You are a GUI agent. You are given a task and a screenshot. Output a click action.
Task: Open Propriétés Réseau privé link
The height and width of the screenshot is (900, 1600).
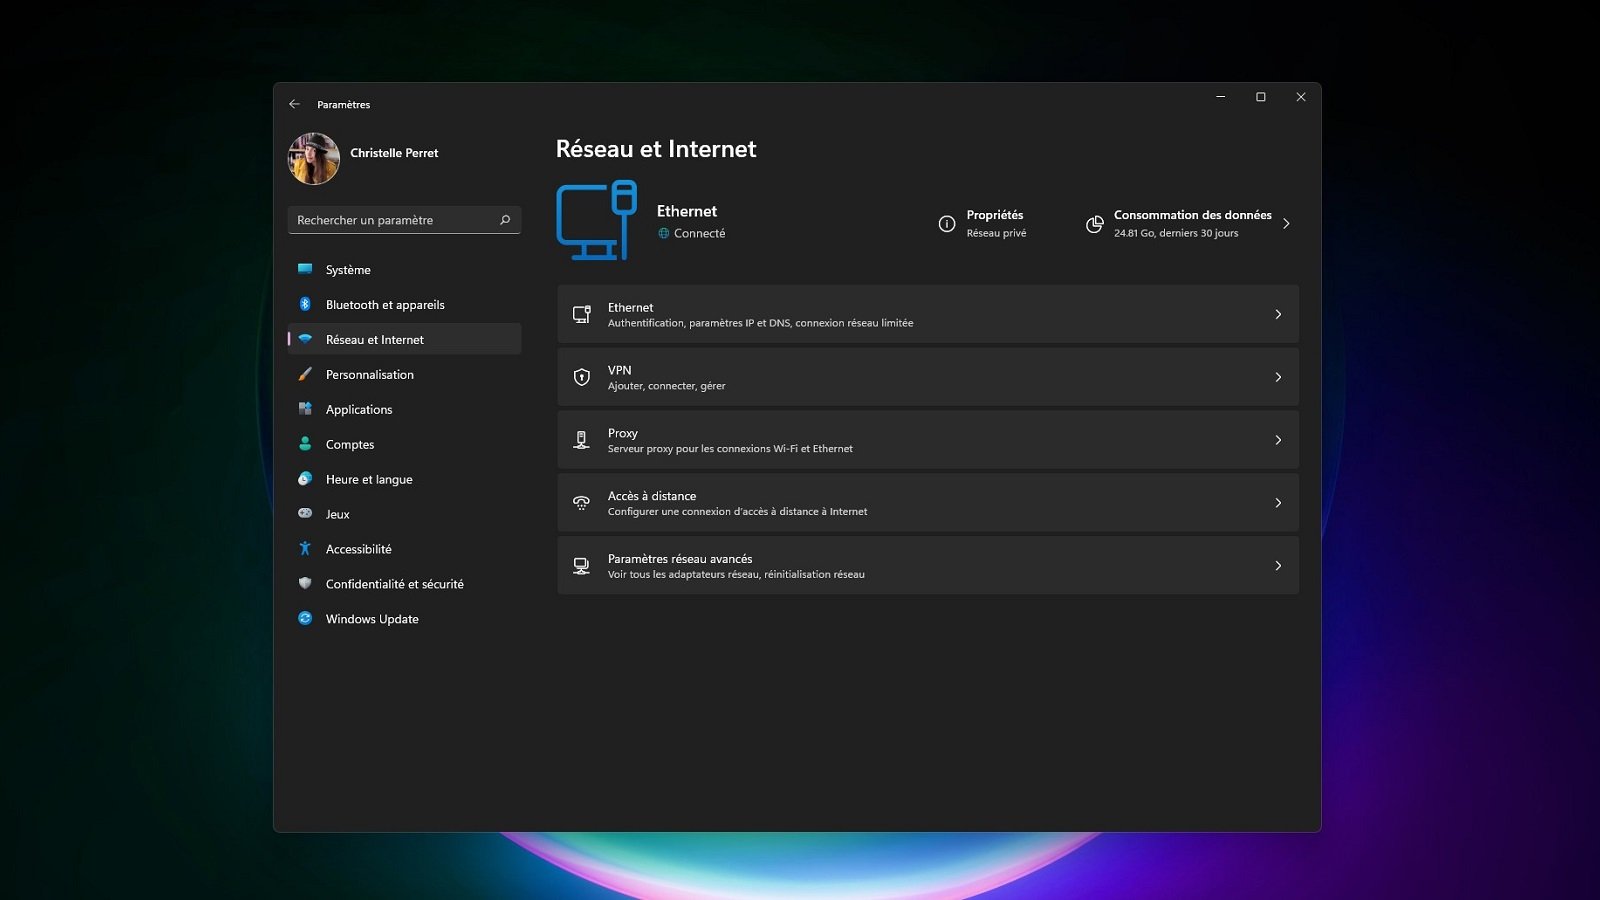pos(995,223)
